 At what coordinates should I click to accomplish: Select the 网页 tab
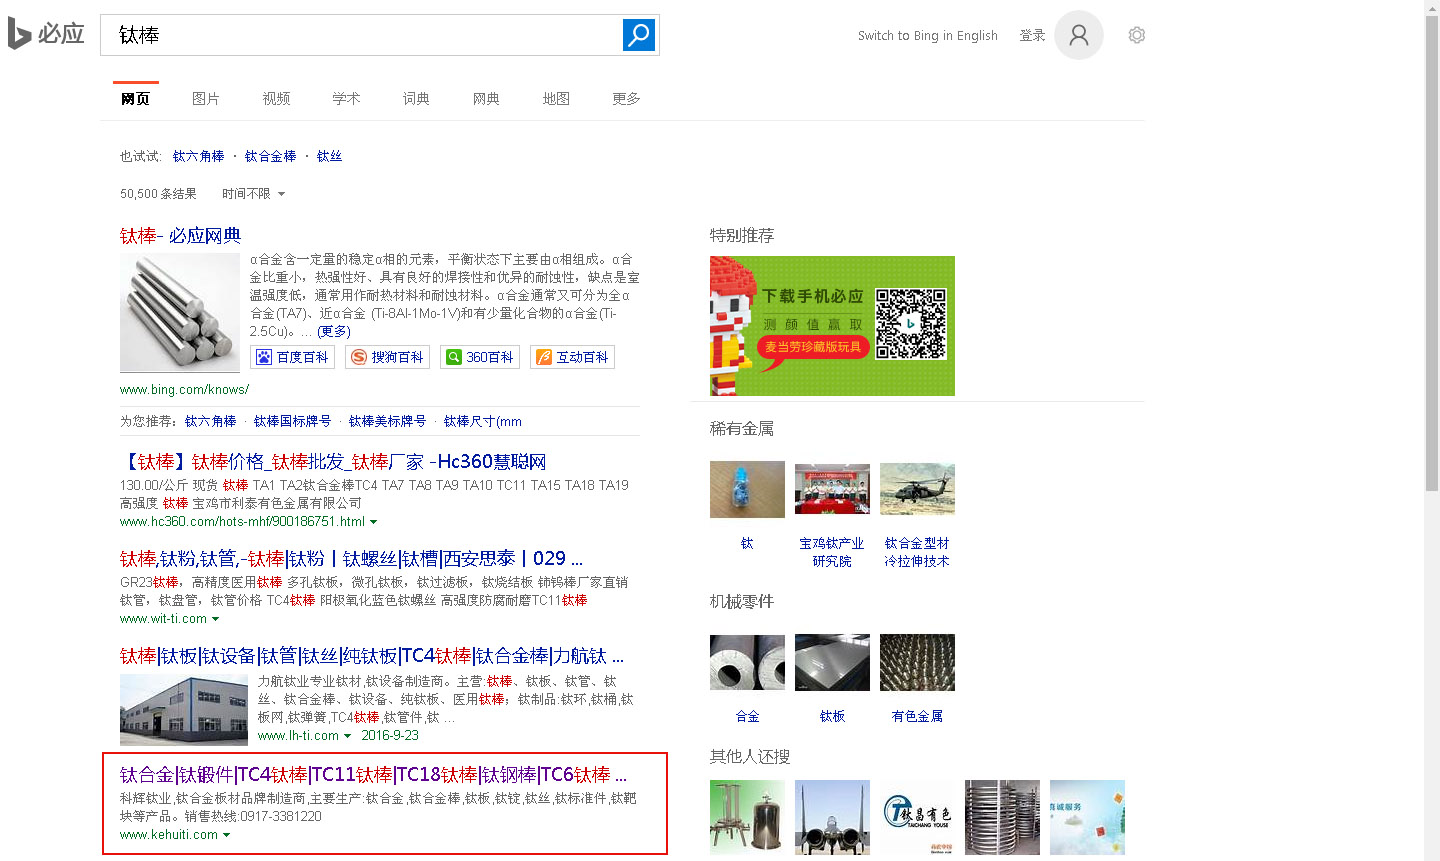[135, 98]
